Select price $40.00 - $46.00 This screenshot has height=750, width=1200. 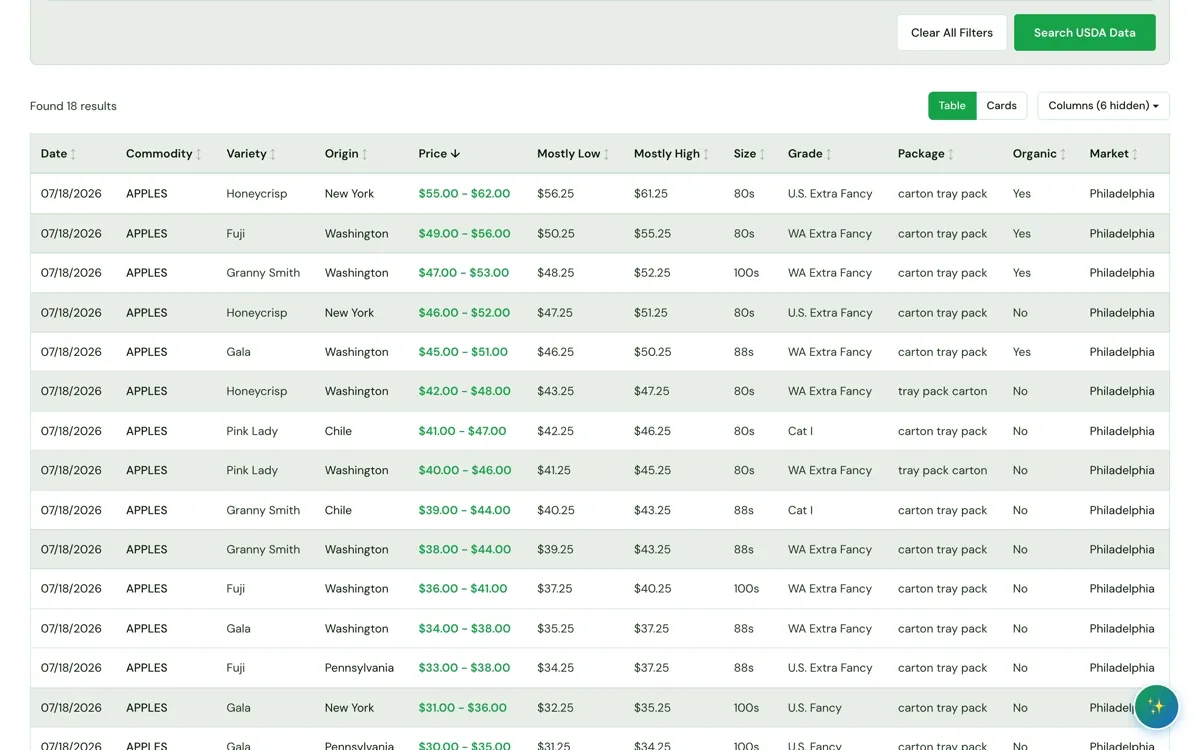click(x=465, y=471)
